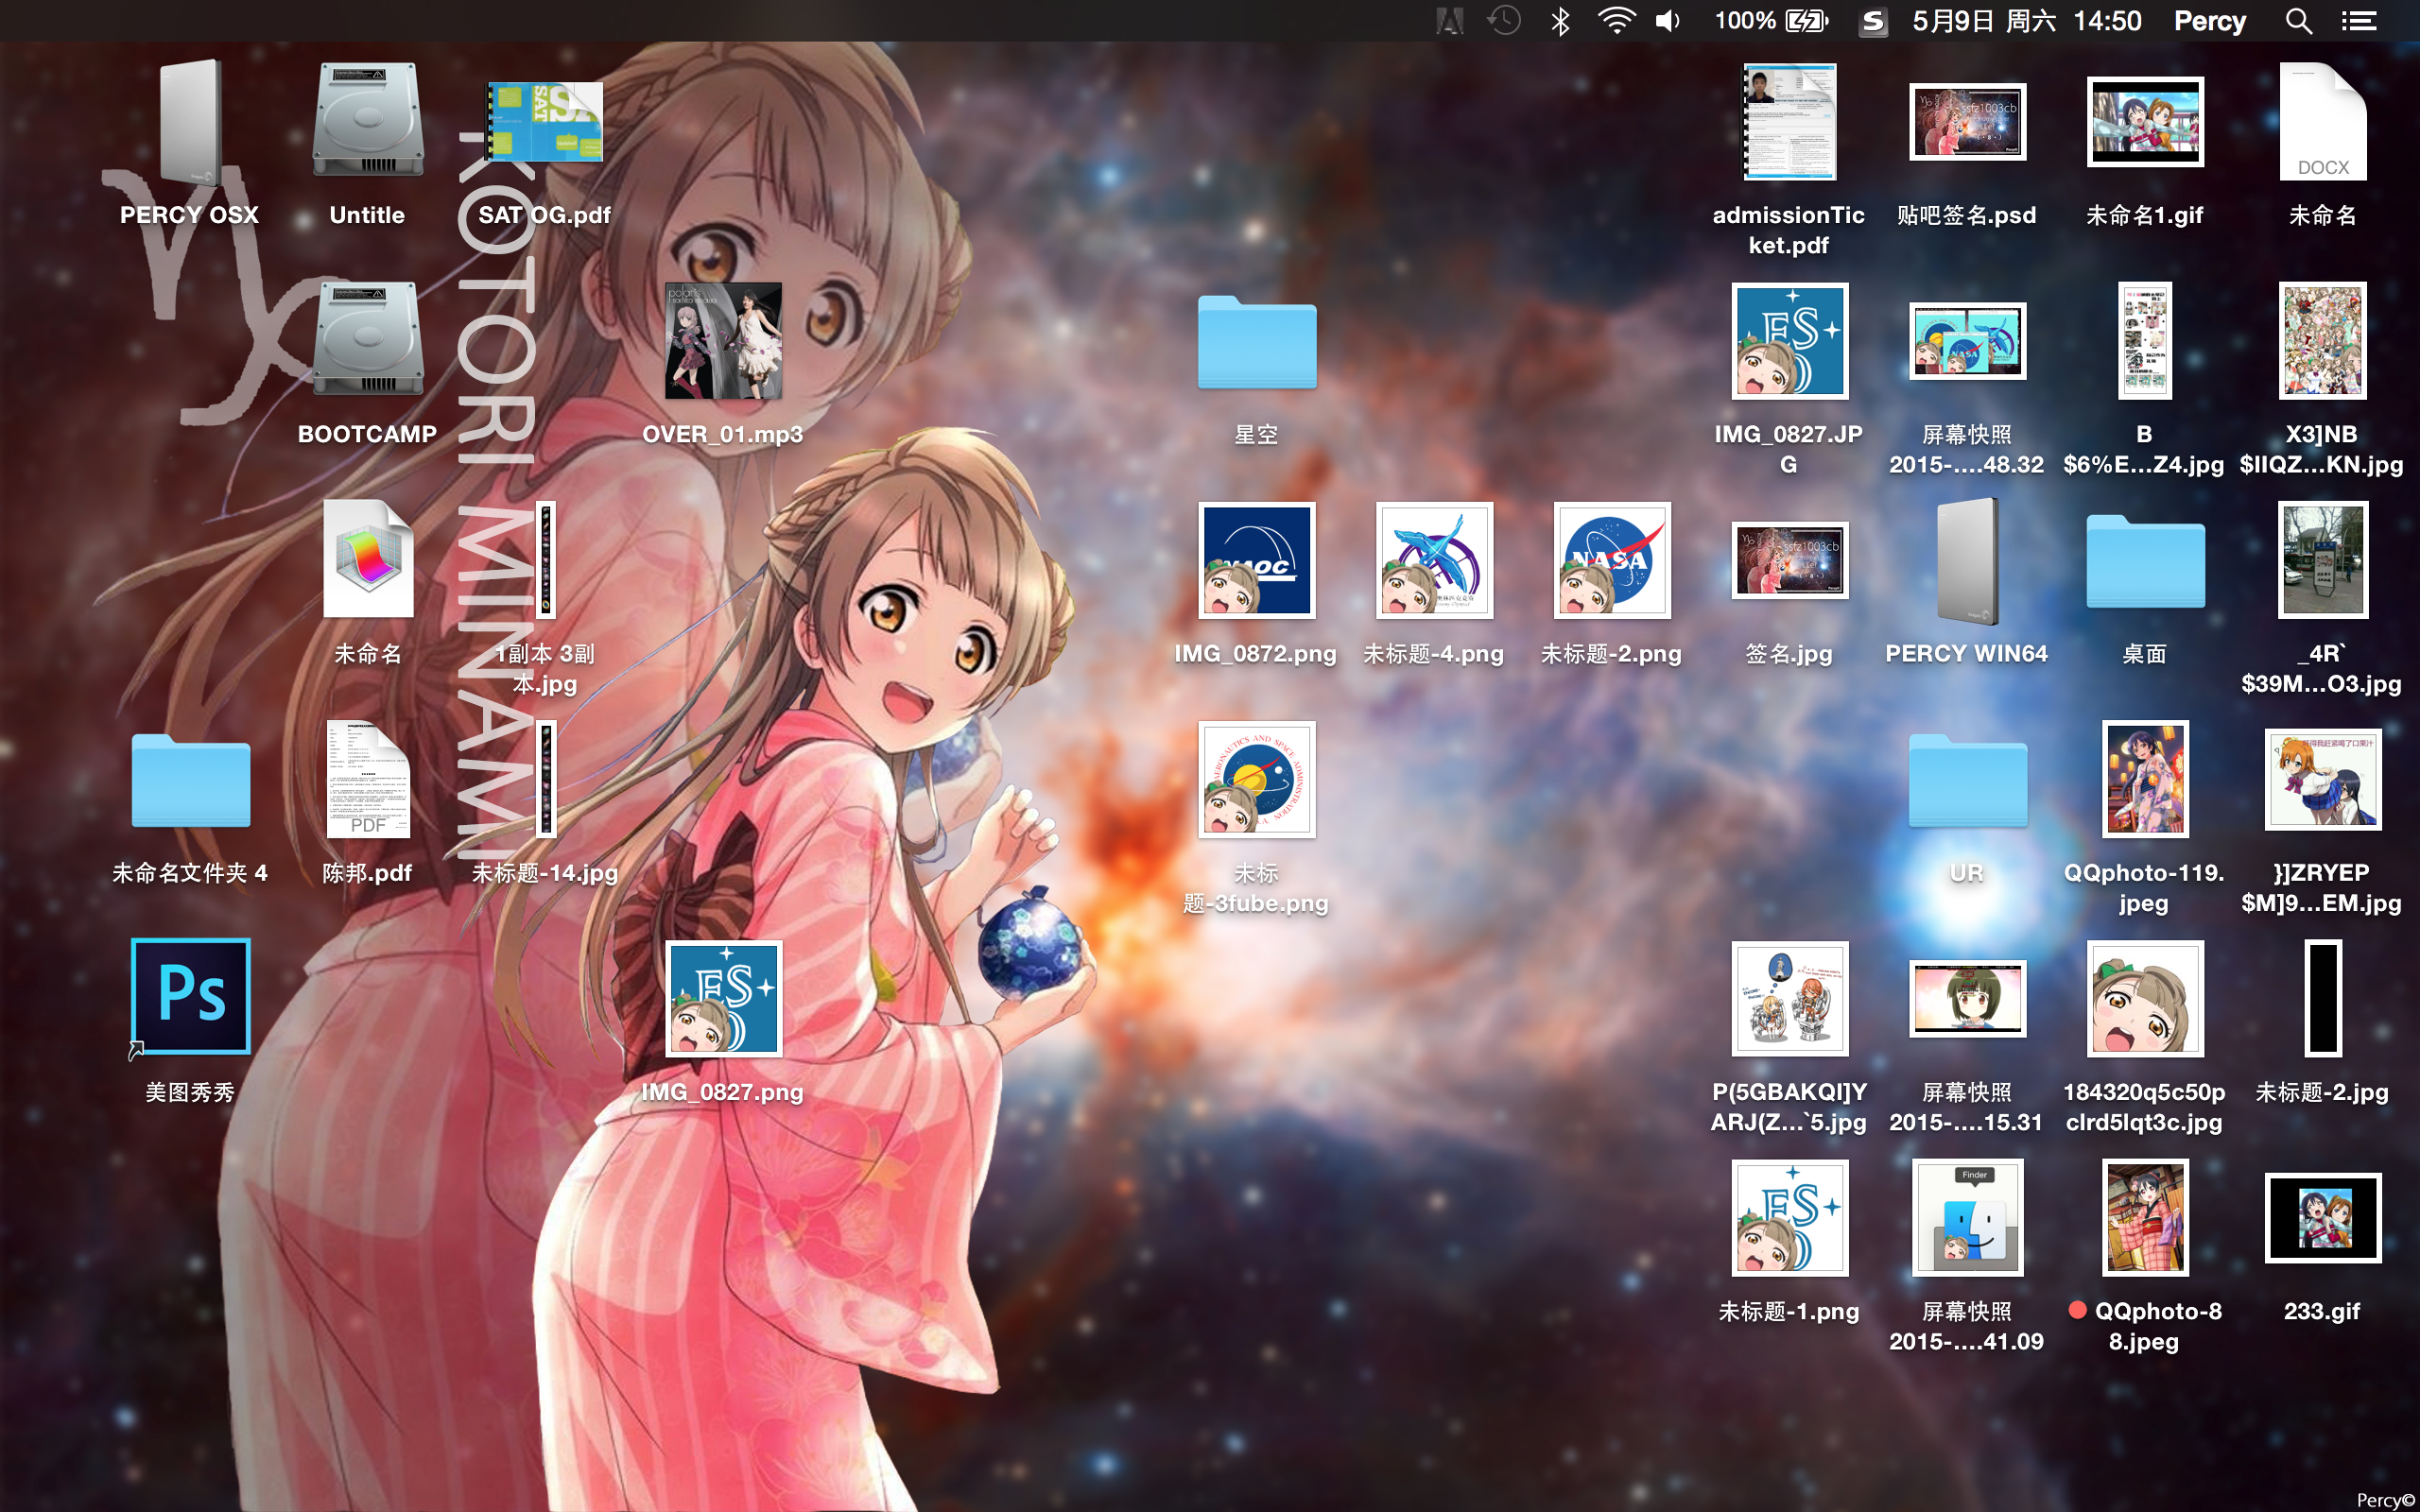This screenshot has width=2420, height=1512.
Task: Select the 贴吧签名.psd file icon
Action: 1967,122
